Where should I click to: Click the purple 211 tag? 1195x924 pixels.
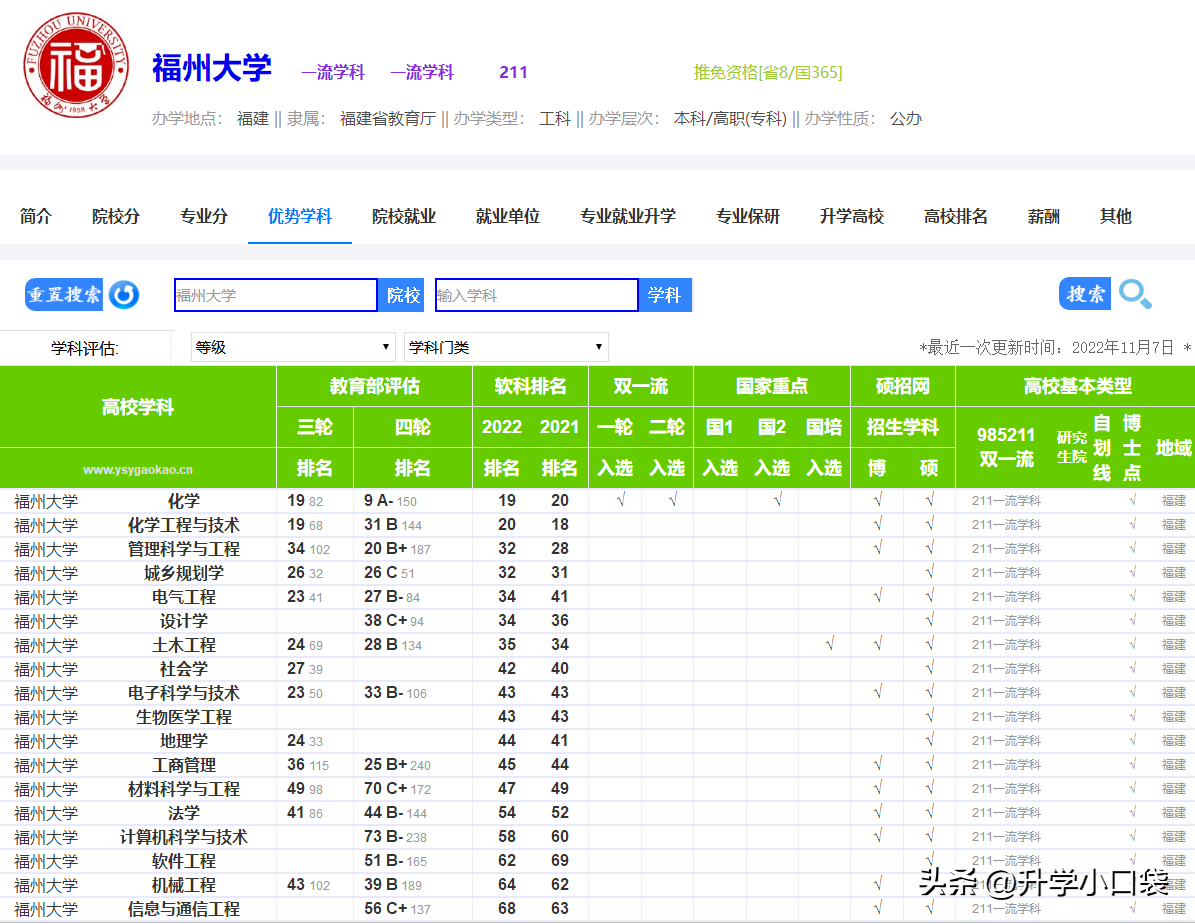tap(514, 72)
